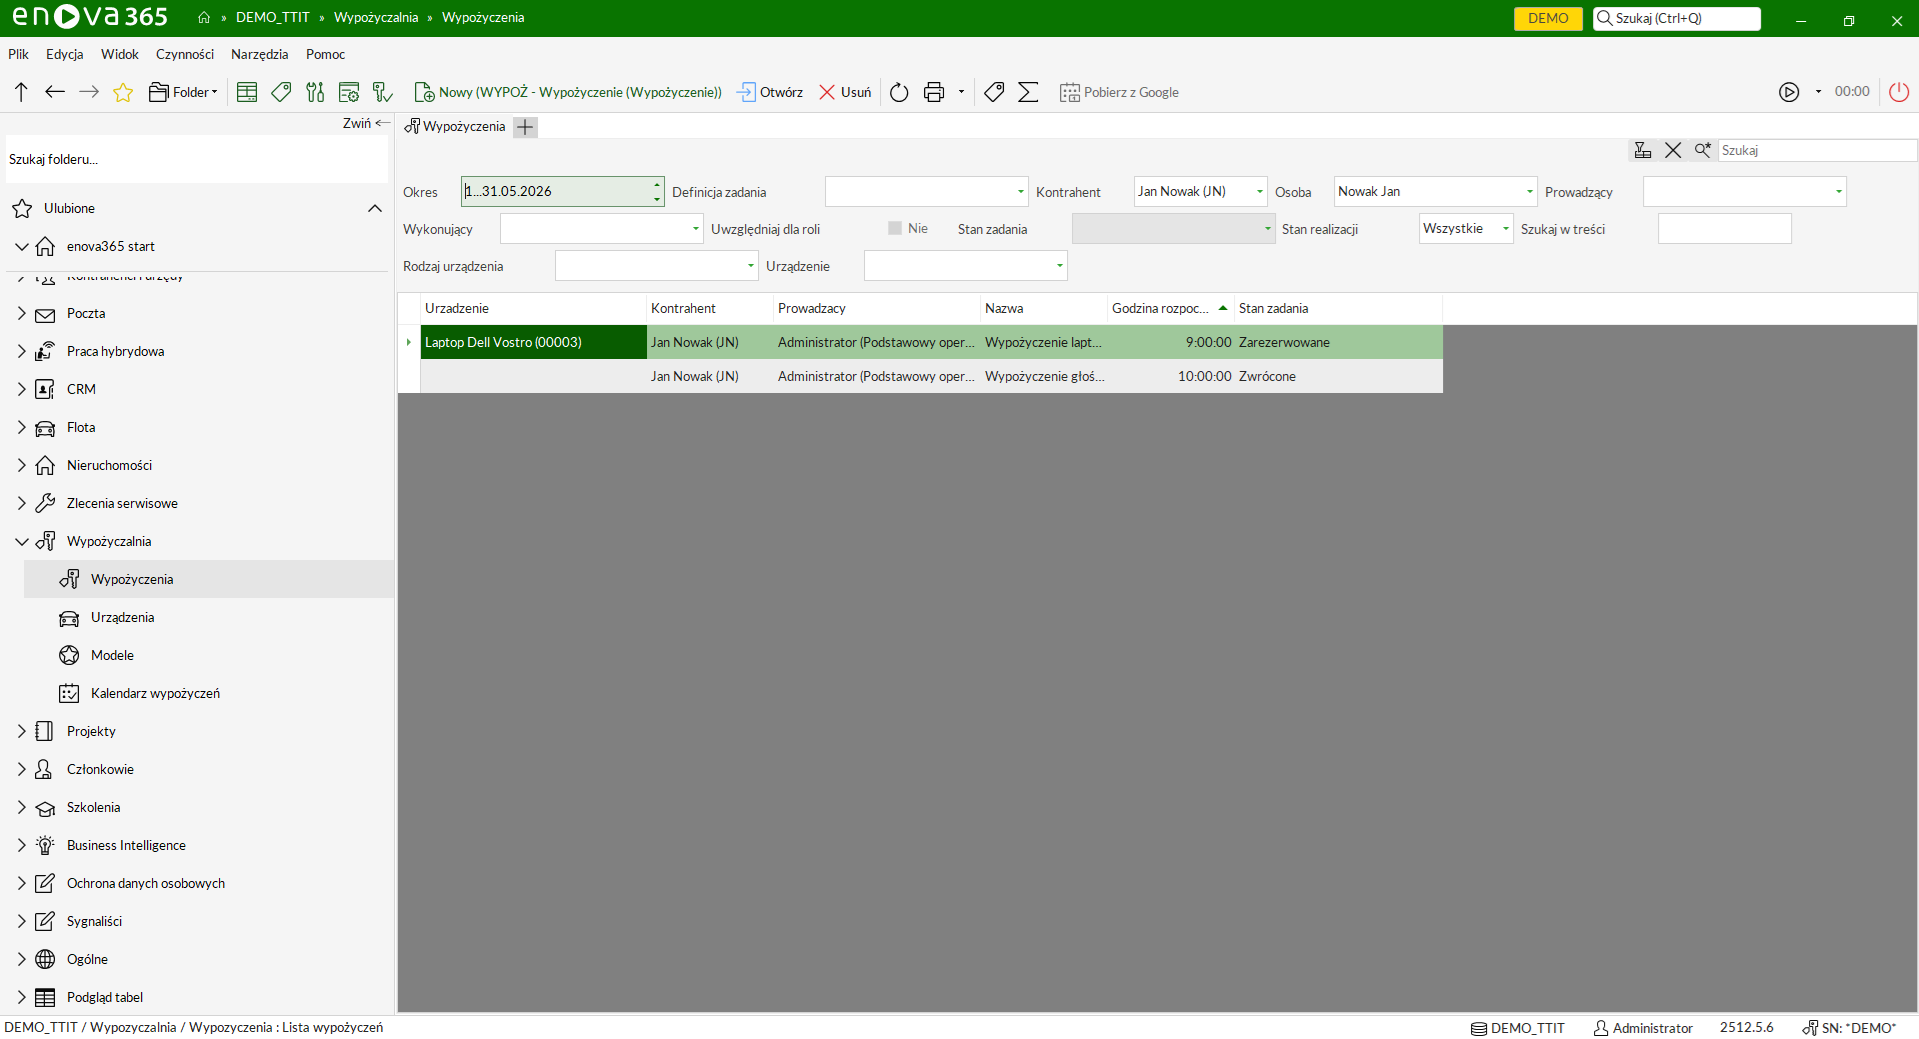Click the Ogólne globe icon
Screen dimensions: 1919x1039
(x=45, y=960)
